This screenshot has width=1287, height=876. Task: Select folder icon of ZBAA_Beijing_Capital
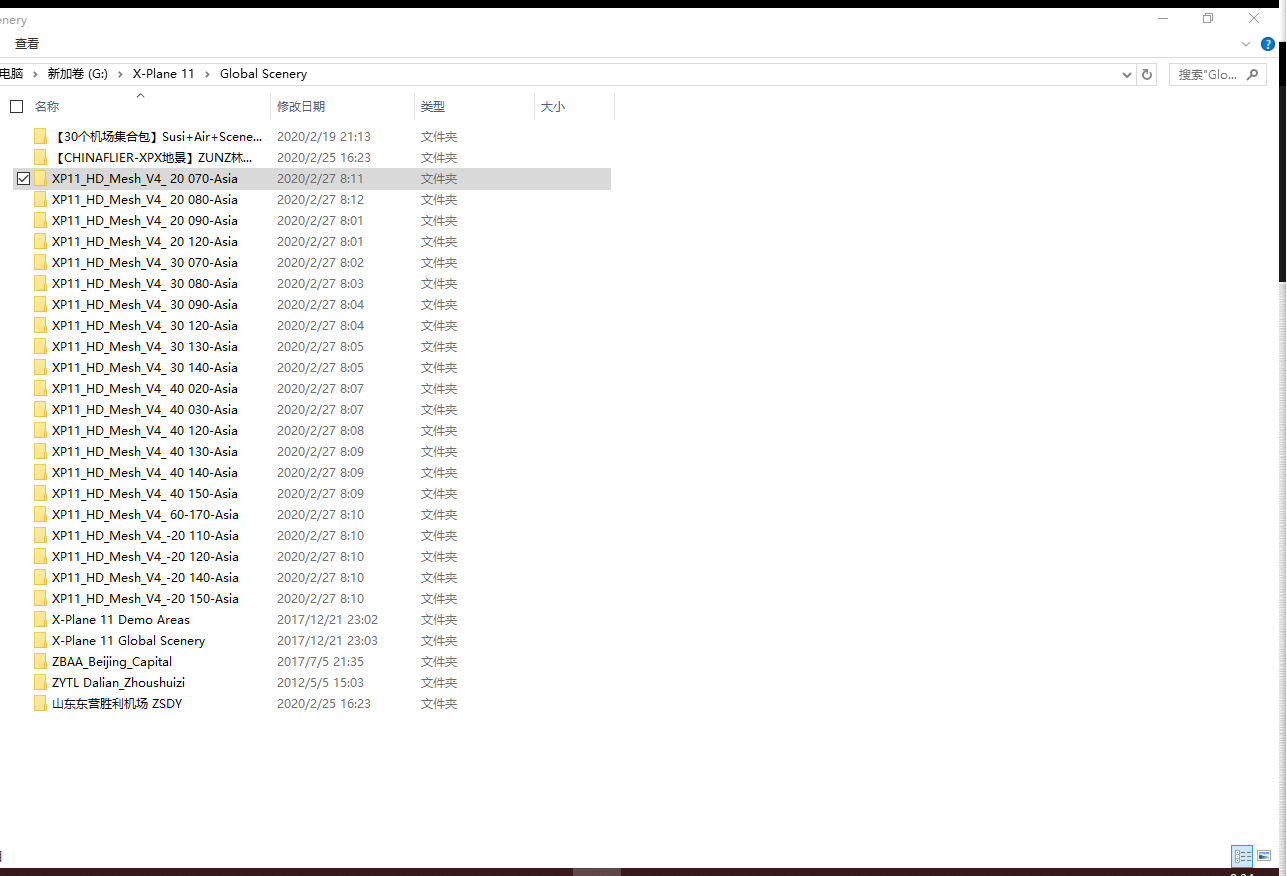coord(40,661)
